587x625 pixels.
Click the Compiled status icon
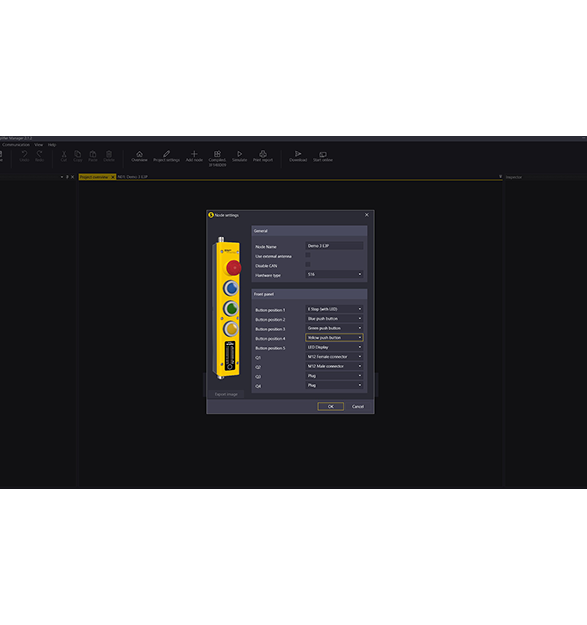tap(217, 154)
